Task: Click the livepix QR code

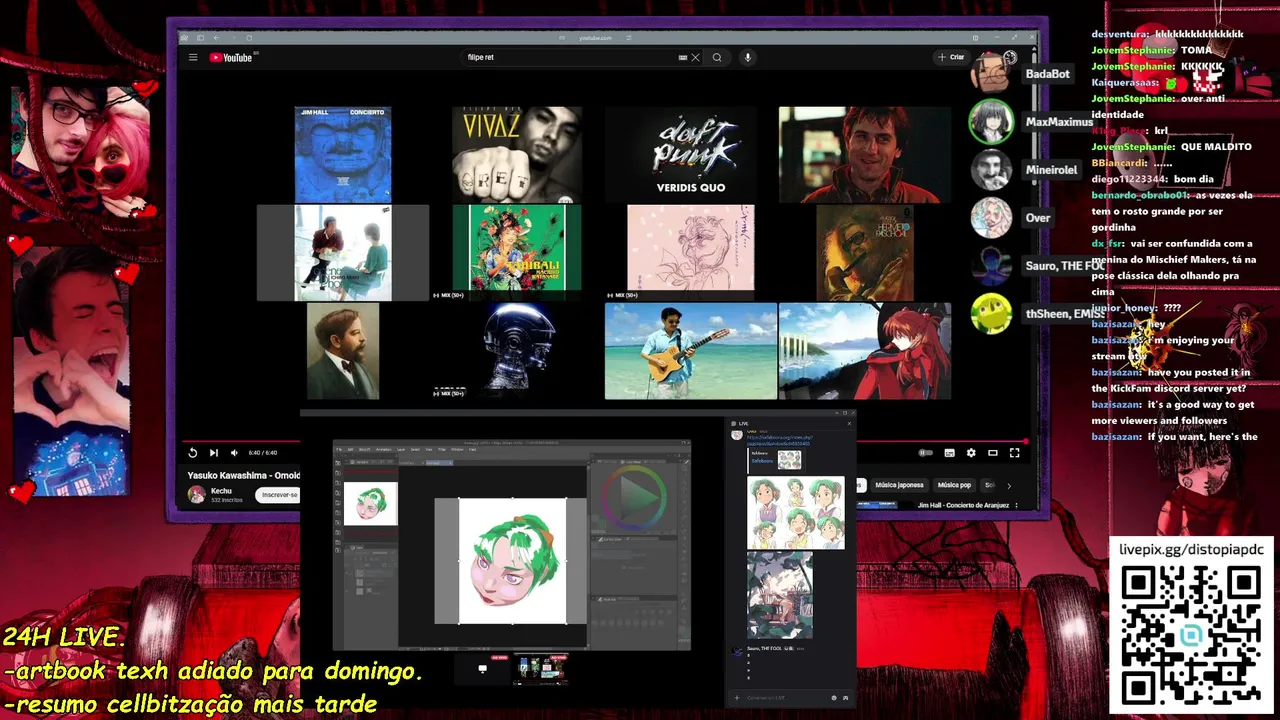Action: click(x=1191, y=635)
